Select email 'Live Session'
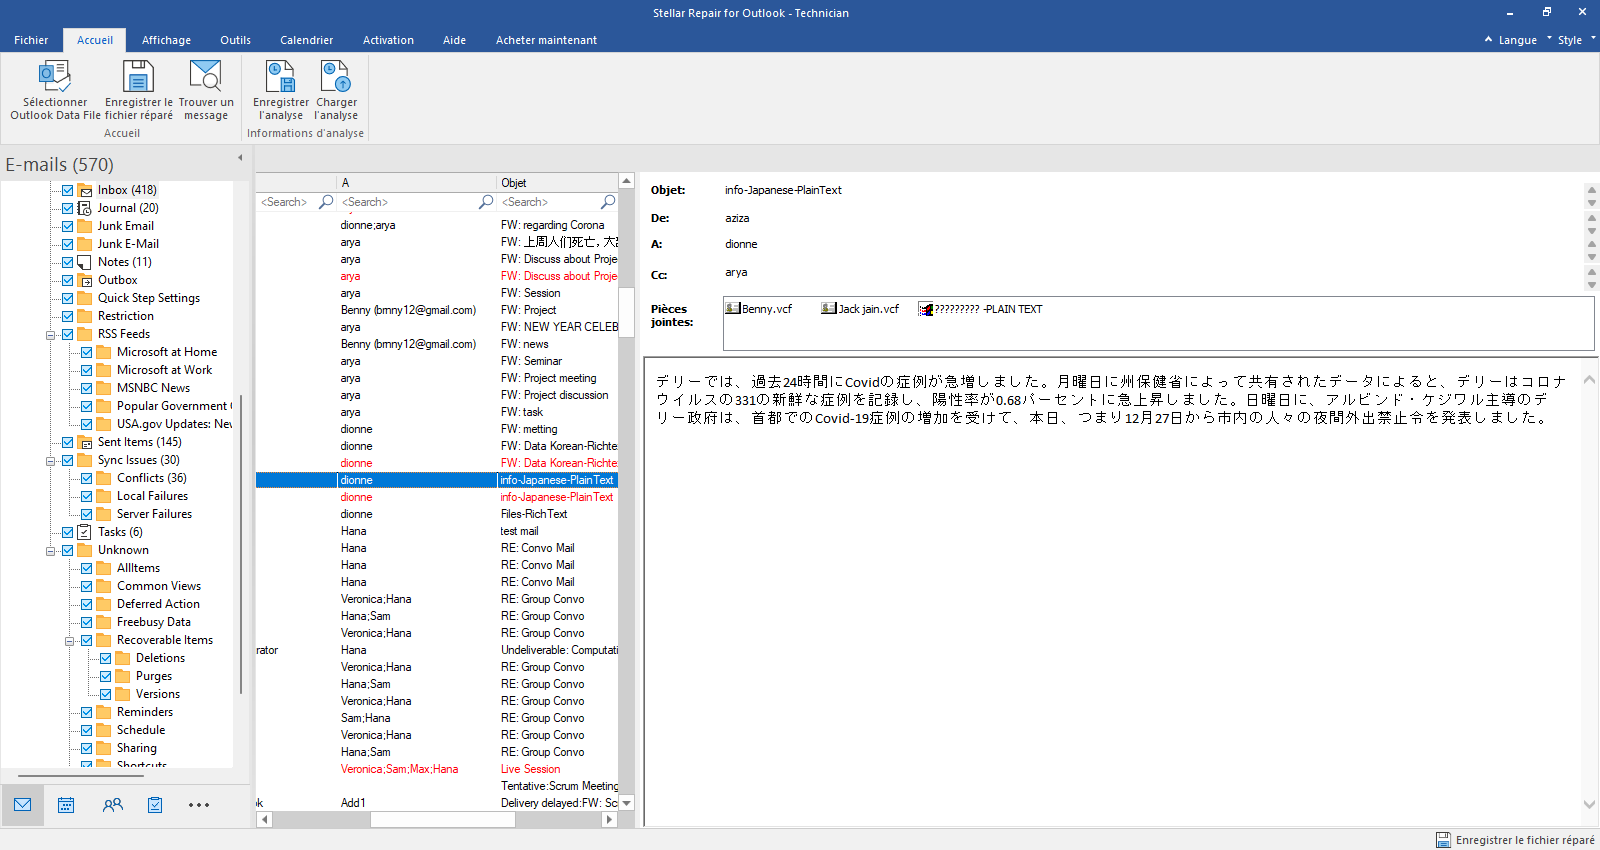This screenshot has width=1600, height=850. (437, 769)
